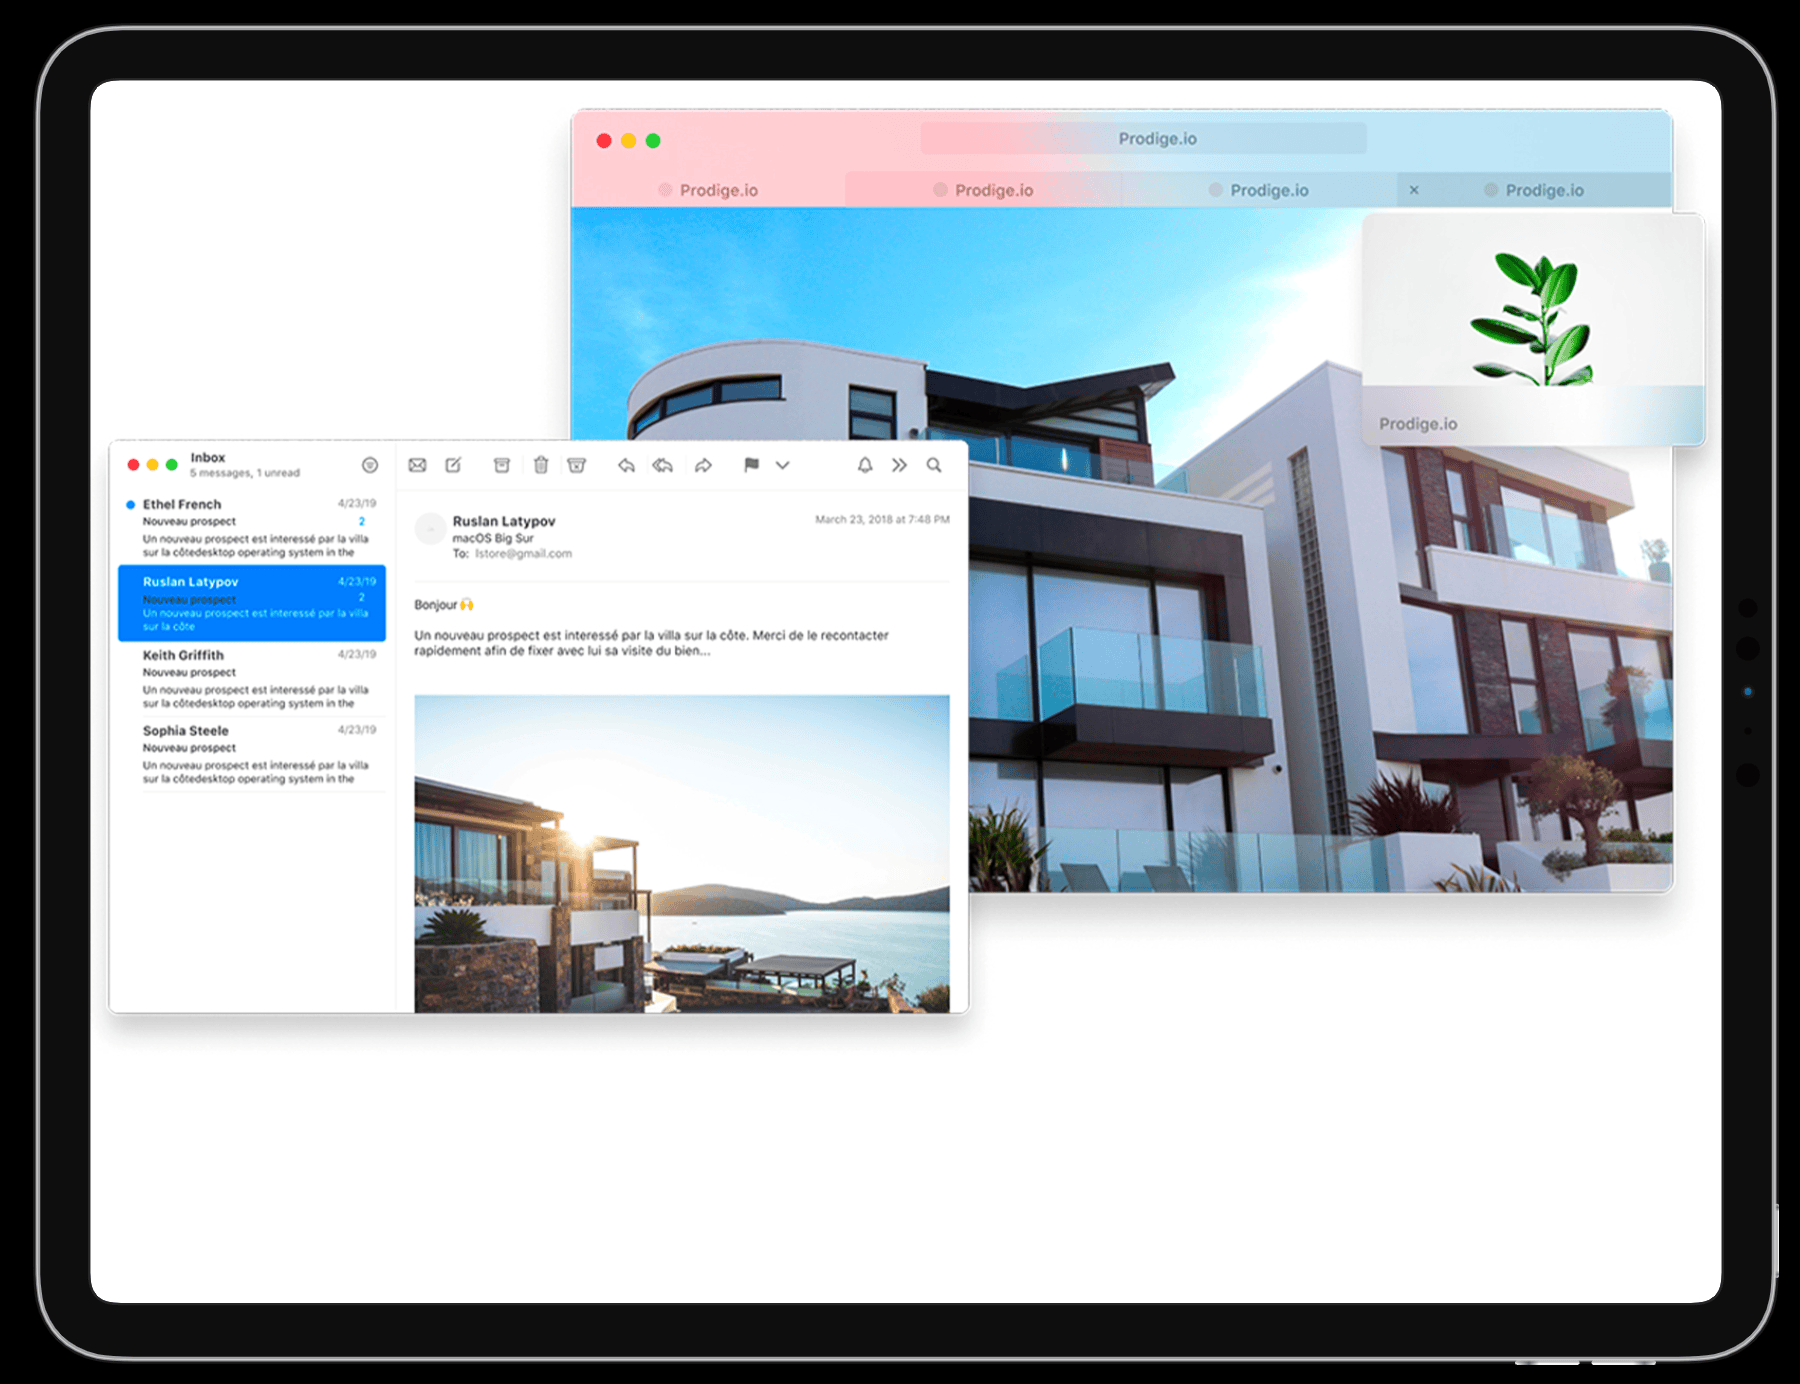Compose a new message
1800x1384 pixels.
(453, 465)
